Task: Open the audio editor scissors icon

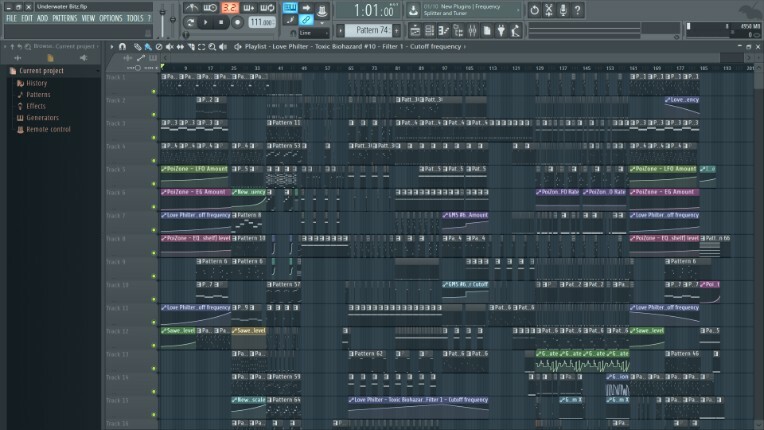Action: point(549,10)
